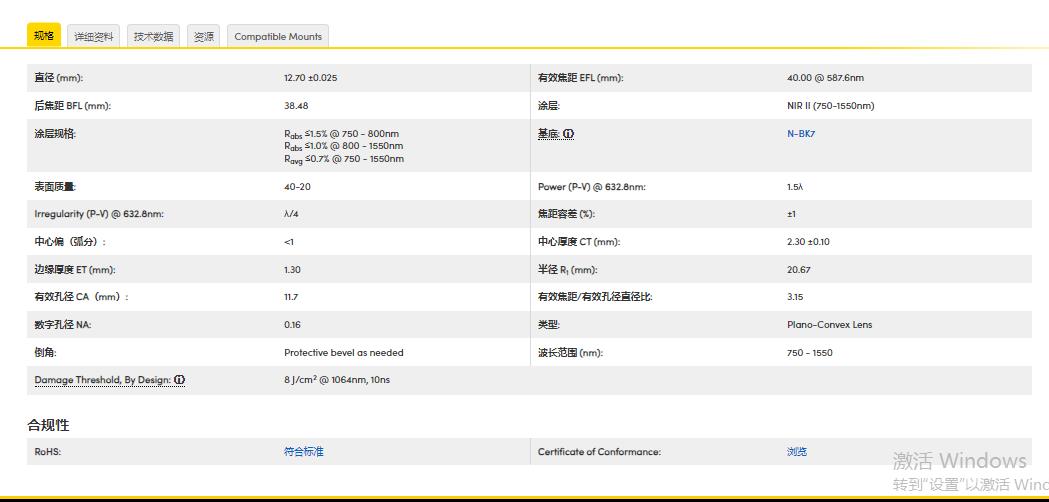Click the 倒角 label
1049x502 pixels.
pos(45,353)
